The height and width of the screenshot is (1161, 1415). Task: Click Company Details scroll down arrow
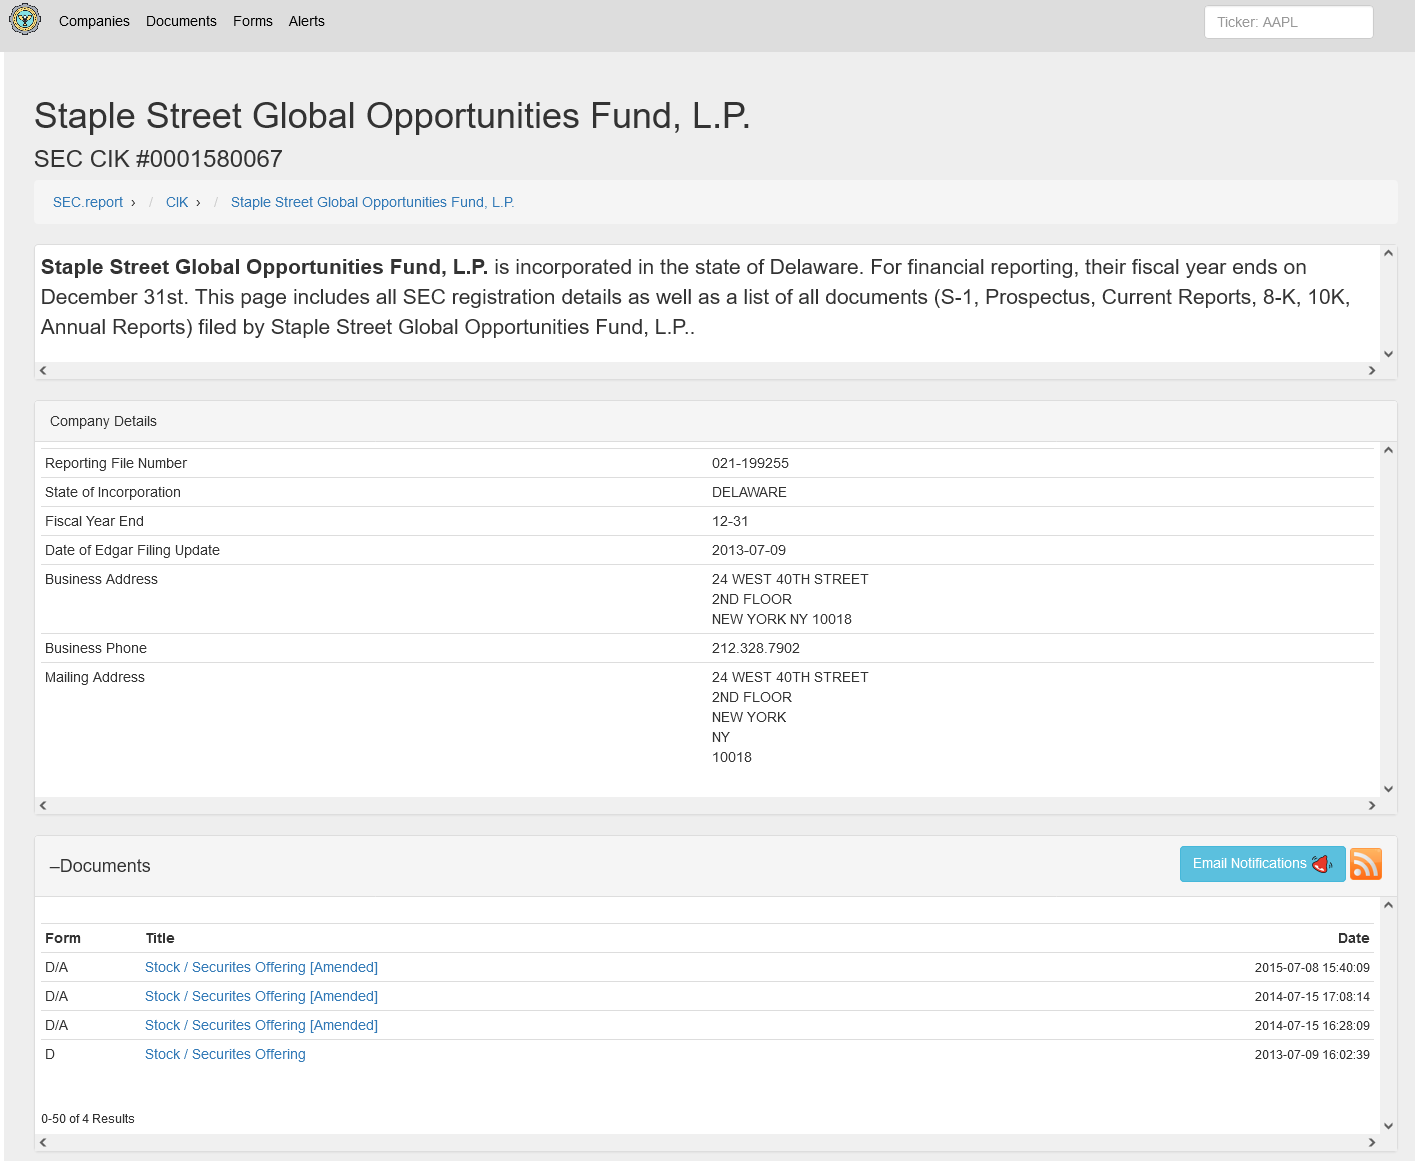tap(1388, 789)
